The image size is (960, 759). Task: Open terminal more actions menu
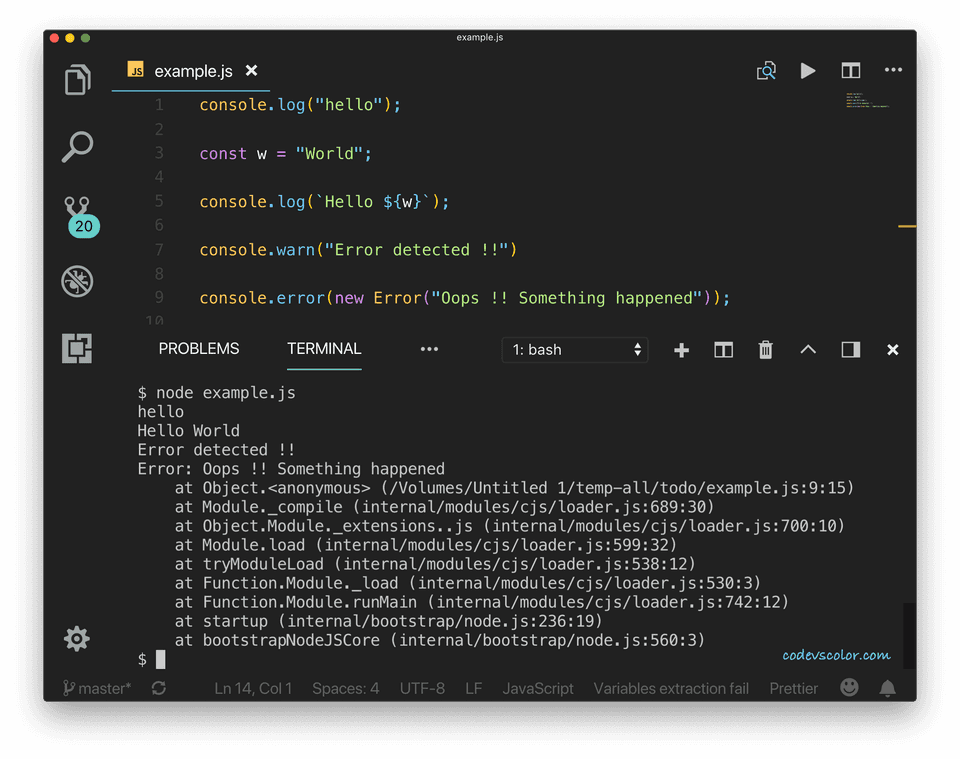(x=429, y=350)
